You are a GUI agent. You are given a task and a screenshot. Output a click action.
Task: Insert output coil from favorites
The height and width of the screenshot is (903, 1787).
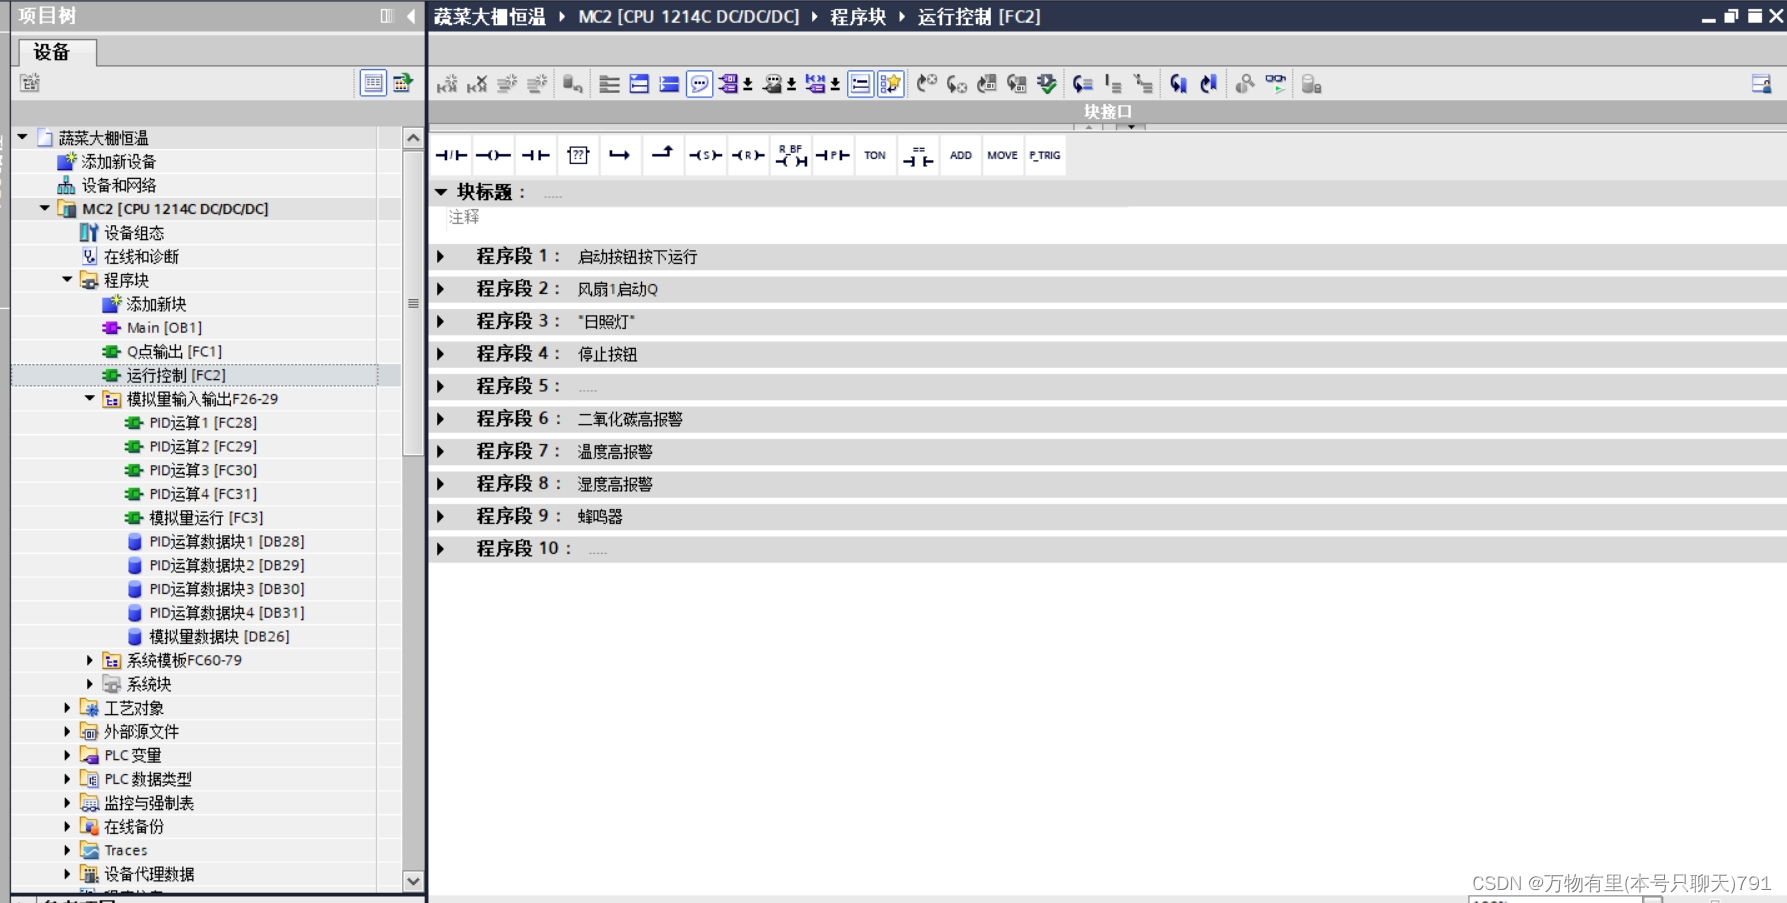point(493,155)
